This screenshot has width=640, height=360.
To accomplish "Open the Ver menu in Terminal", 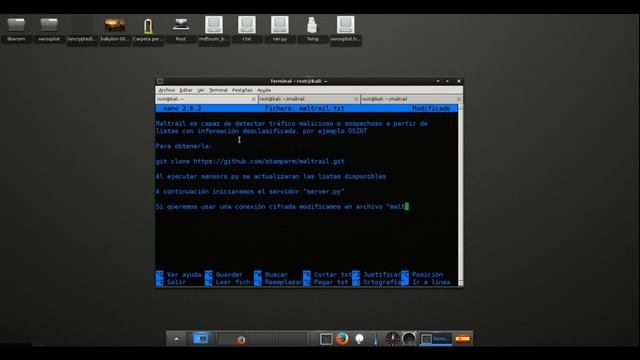I will coord(201,90).
